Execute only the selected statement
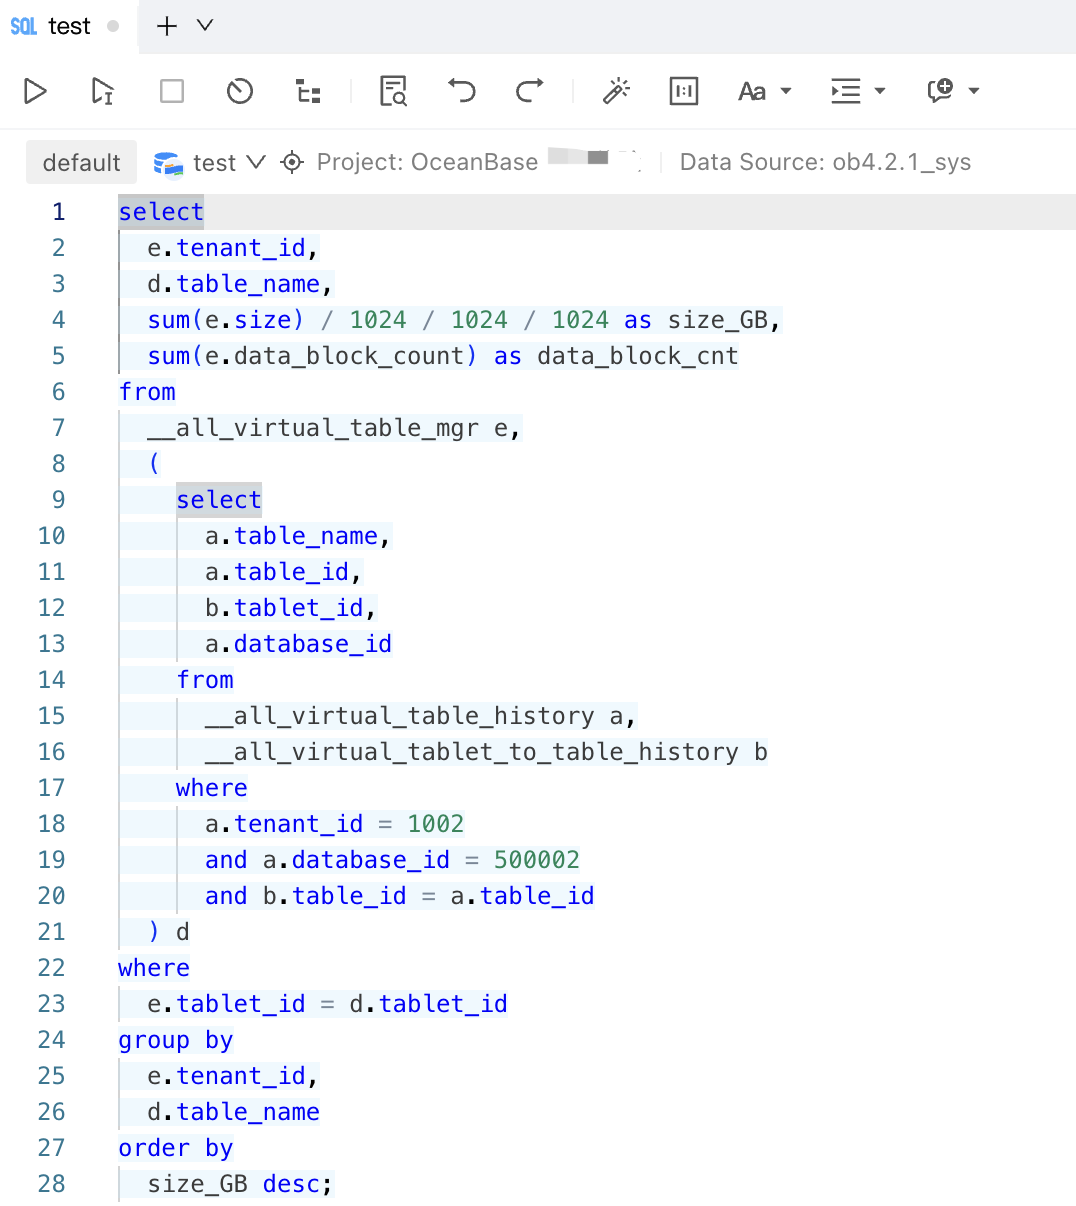 (x=101, y=91)
